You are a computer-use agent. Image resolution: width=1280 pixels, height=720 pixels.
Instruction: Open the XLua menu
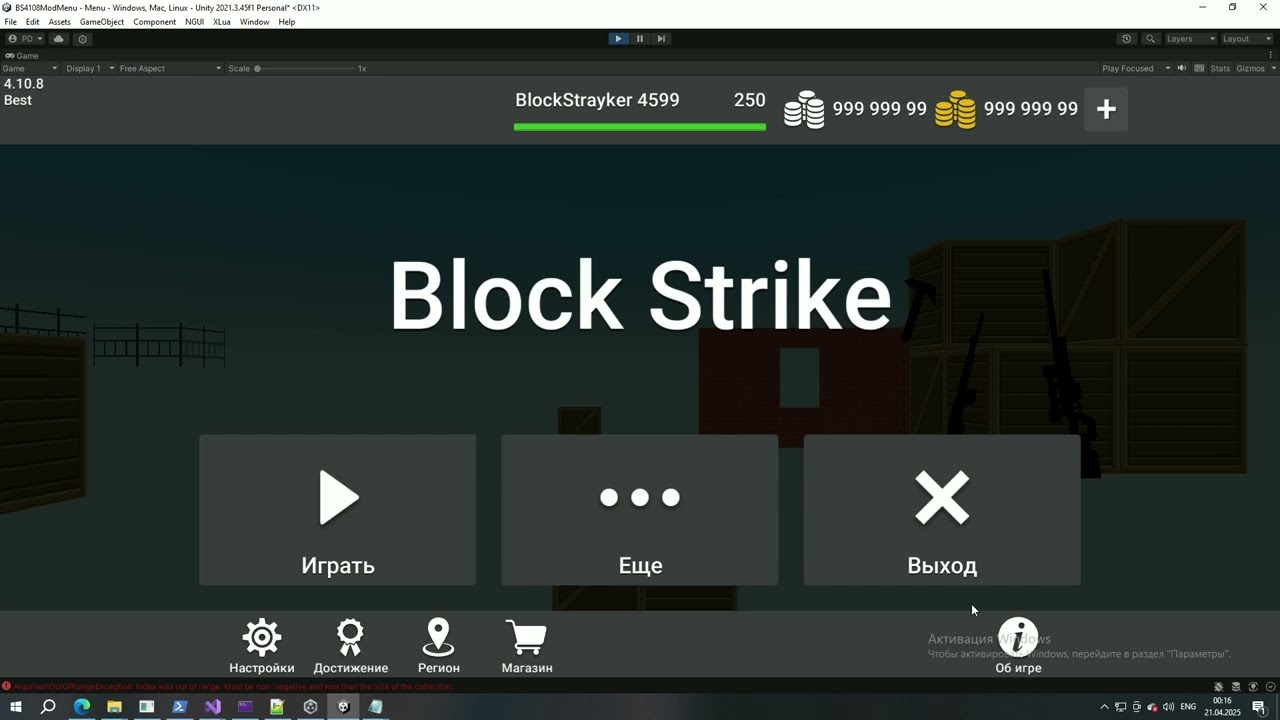[x=222, y=22]
